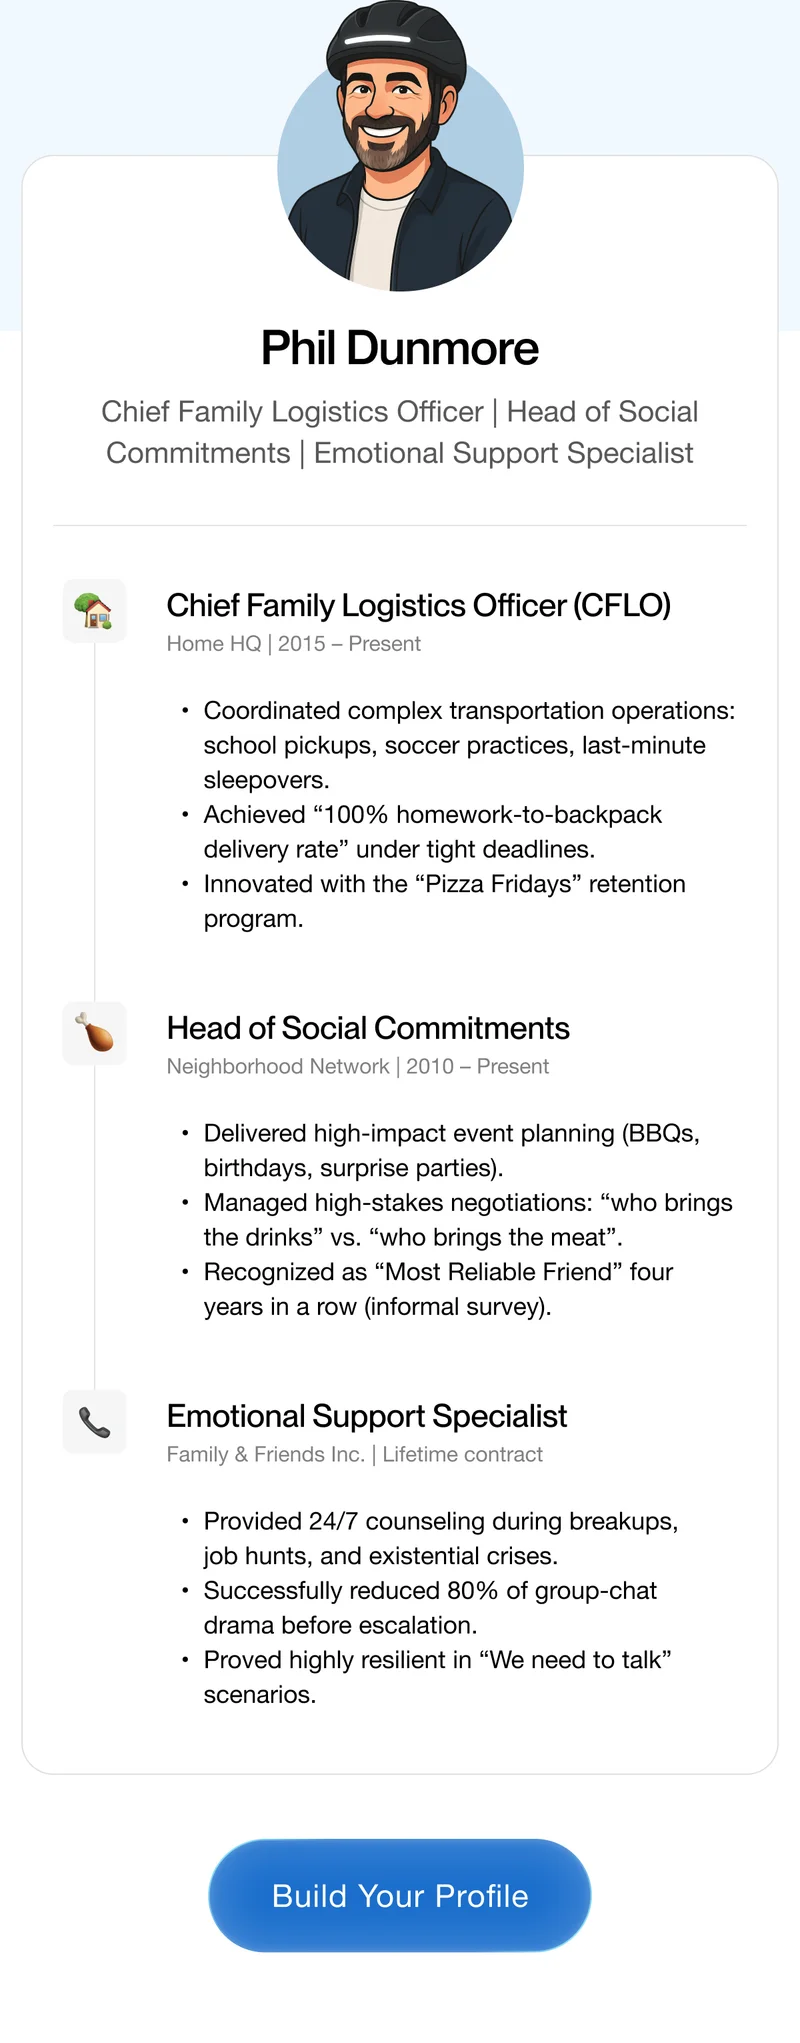Click the Head of Social Commitments section title
Screen dimensions: 800x2043
click(368, 1028)
